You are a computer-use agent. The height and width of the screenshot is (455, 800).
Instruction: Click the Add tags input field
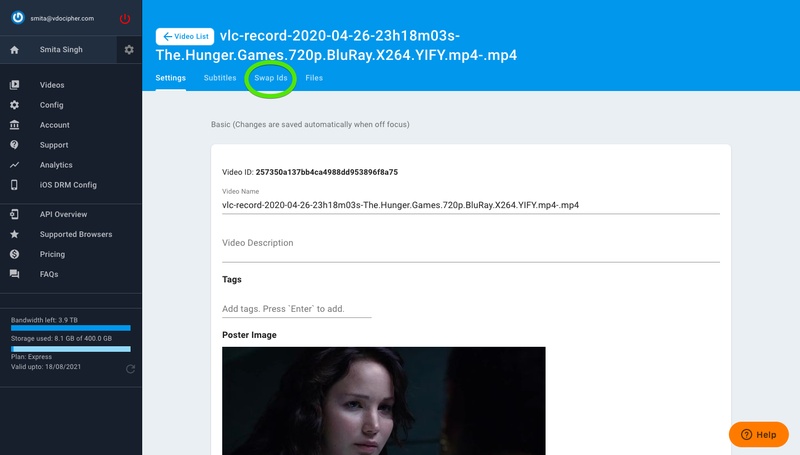[296, 309]
